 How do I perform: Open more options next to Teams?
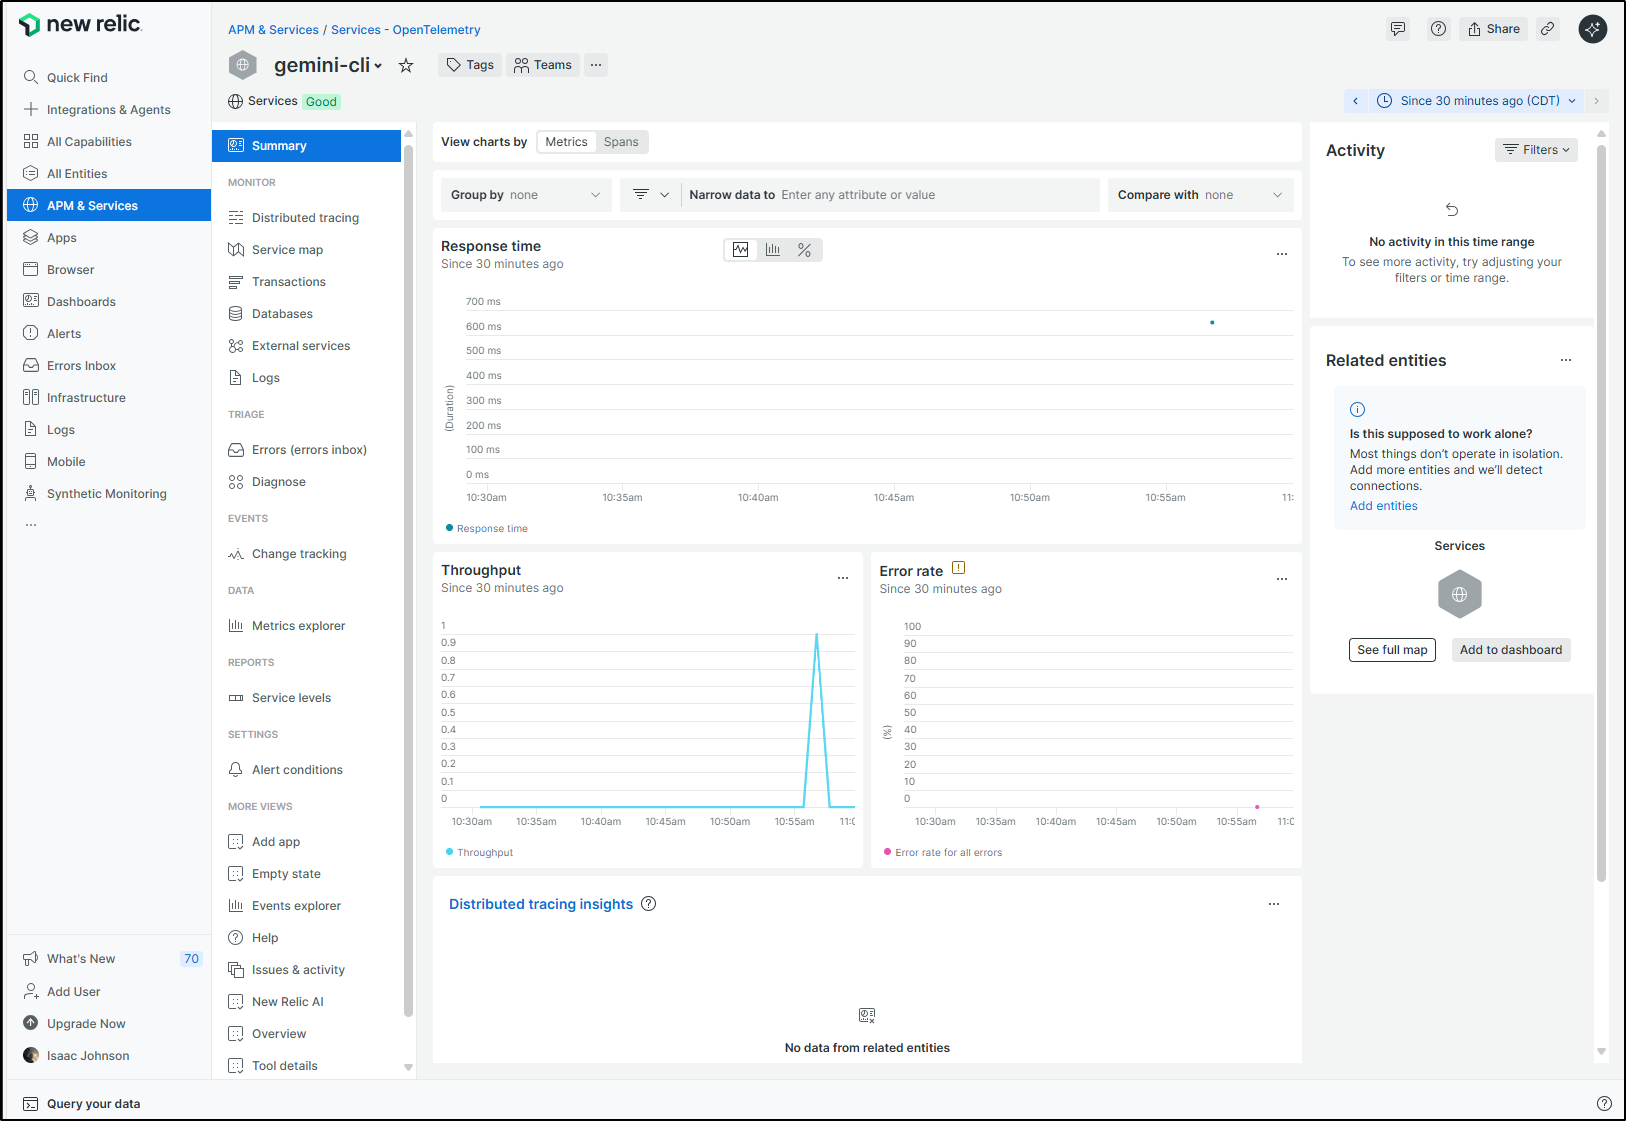(596, 65)
